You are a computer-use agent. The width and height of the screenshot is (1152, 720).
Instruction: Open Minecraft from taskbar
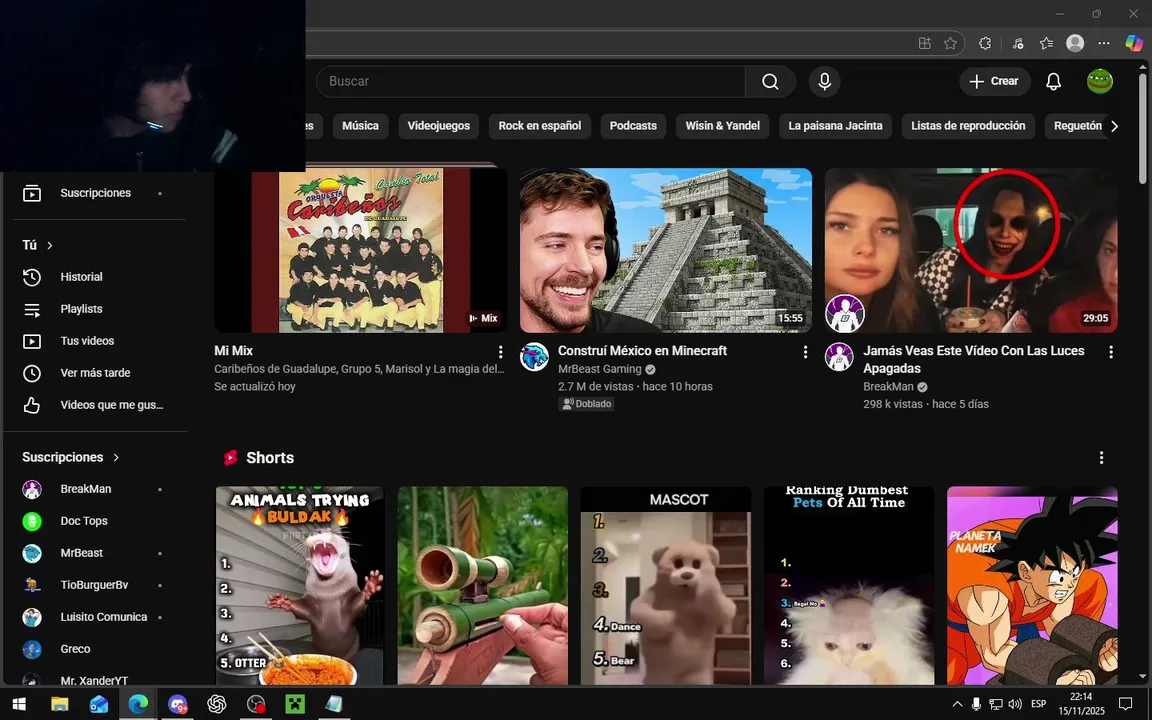(295, 704)
